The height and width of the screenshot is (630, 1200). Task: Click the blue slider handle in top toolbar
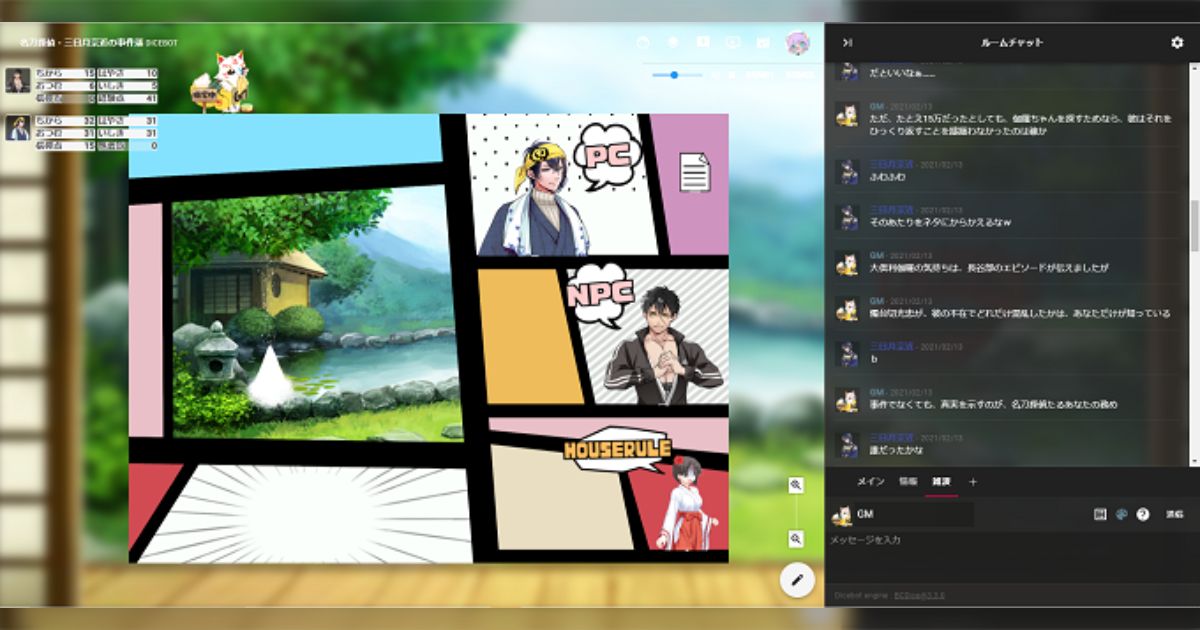674,75
